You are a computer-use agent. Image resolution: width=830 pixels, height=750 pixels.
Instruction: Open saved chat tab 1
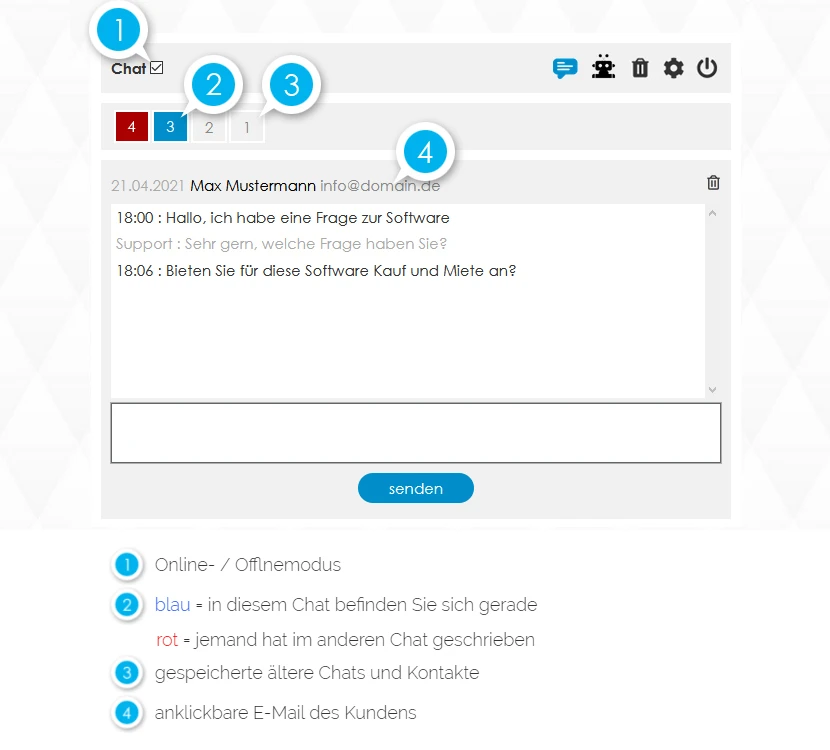click(247, 128)
